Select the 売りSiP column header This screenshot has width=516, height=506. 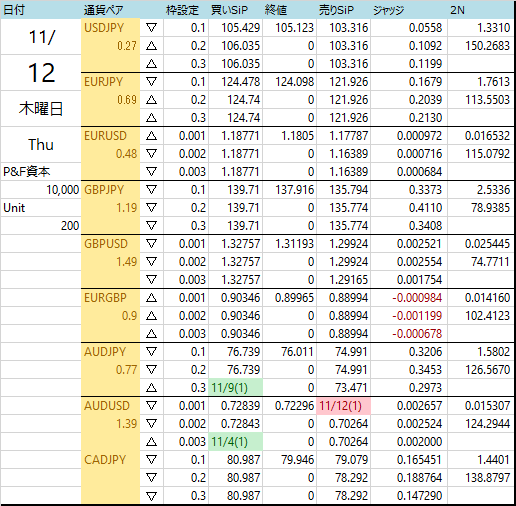[336, 10]
